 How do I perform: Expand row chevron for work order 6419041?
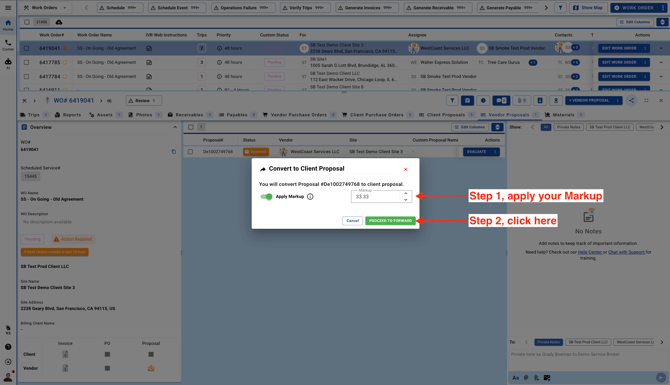click(x=661, y=48)
